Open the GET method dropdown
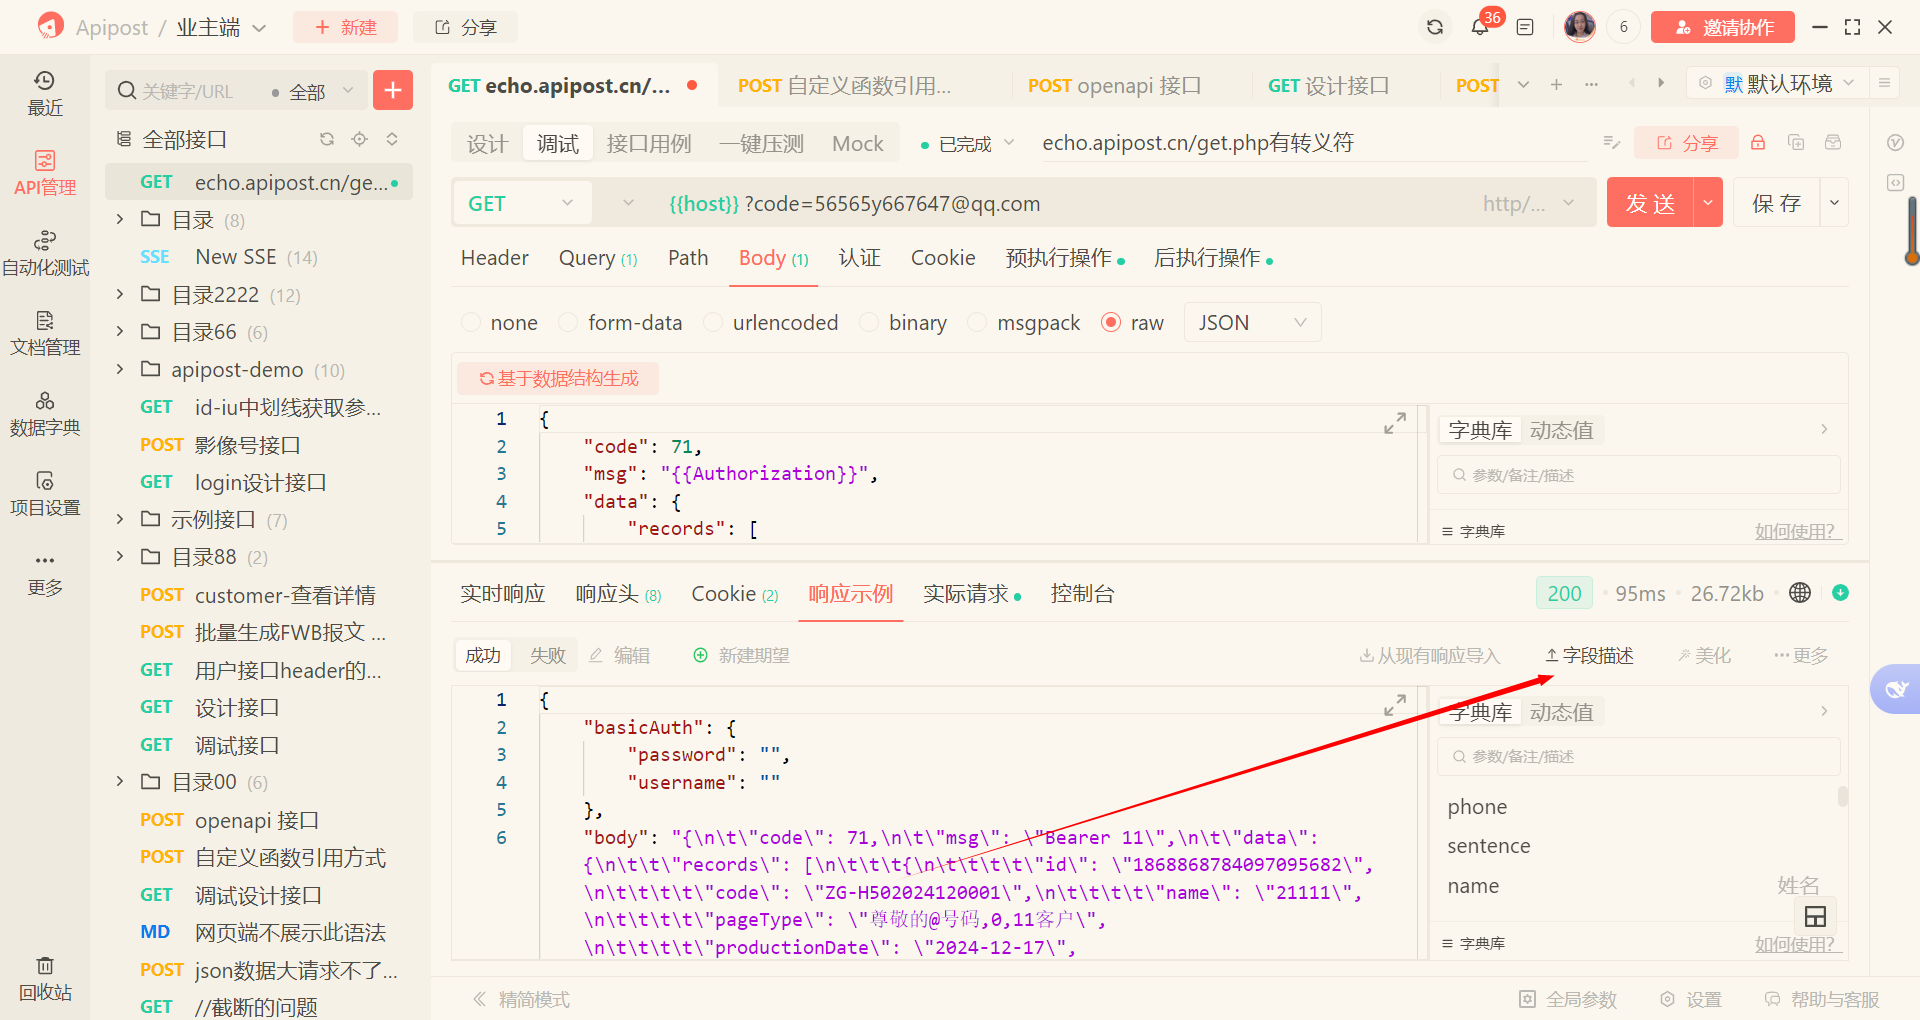1920x1020 pixels. coord(521,203)
